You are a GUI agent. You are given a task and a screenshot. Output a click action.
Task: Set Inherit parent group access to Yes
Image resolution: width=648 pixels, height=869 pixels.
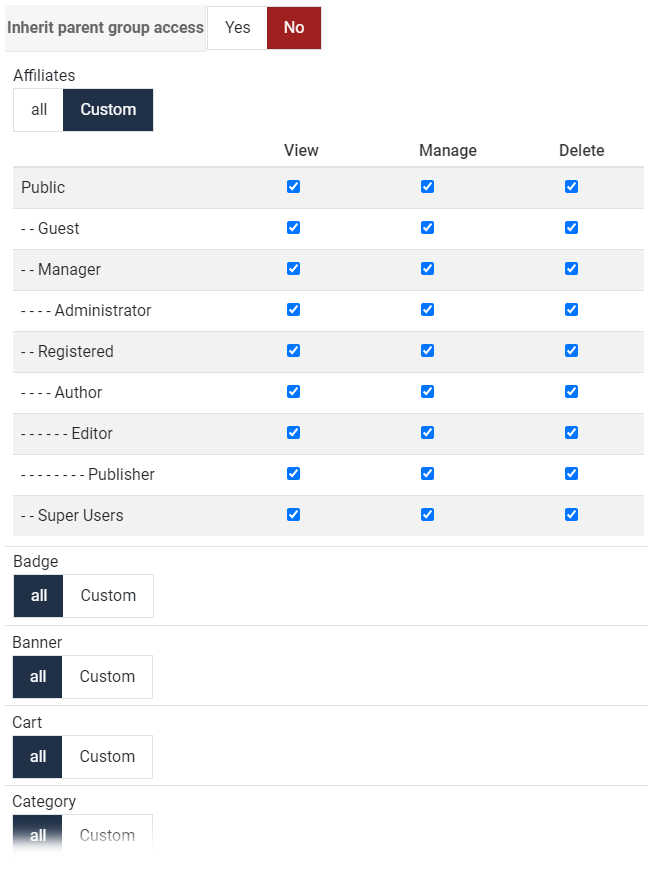point(237,28)
